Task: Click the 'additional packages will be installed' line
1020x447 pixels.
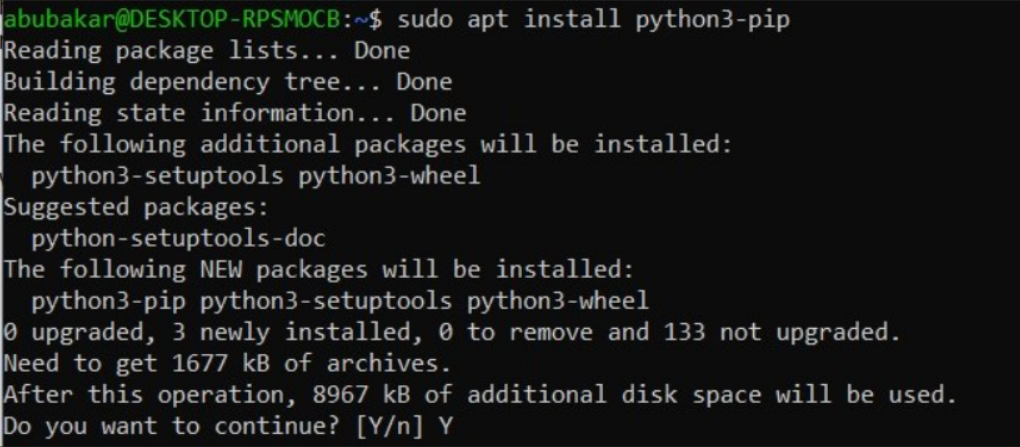Action: tap(368, 144)
